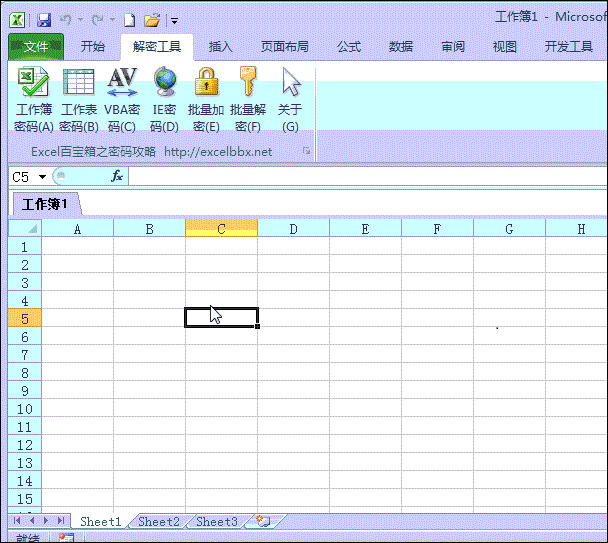Viewport: 608px width, 543px height.
Task: Undo the last action
Action: 66,19
